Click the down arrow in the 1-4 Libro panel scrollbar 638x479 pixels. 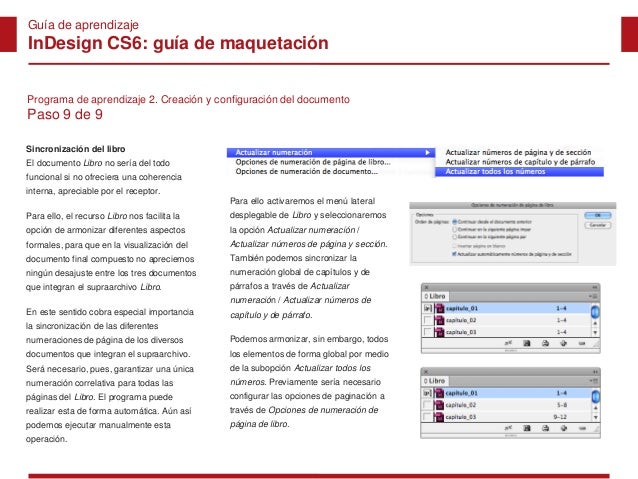pyautogui.click(x=595, y=333)
